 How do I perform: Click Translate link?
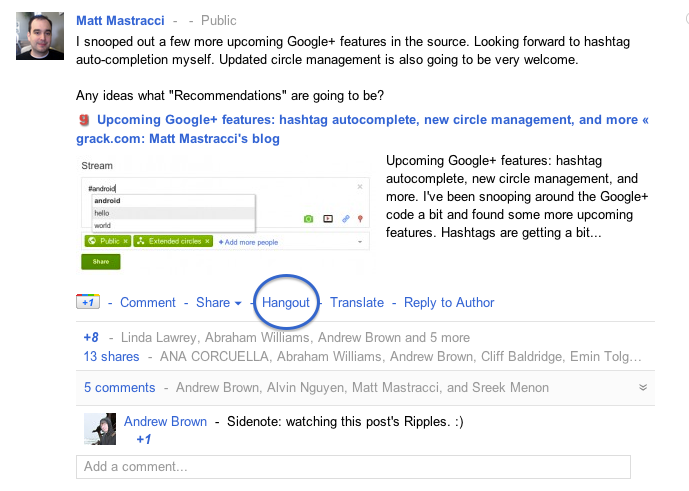(357, 302)
